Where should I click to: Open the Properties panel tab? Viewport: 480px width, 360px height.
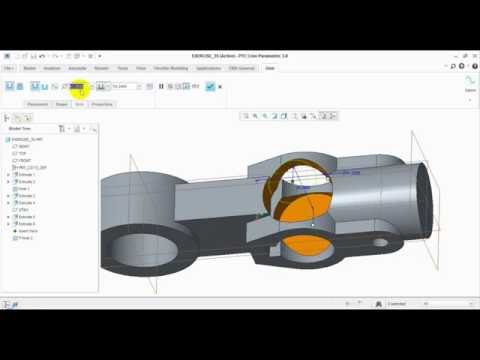coord(102,104)
